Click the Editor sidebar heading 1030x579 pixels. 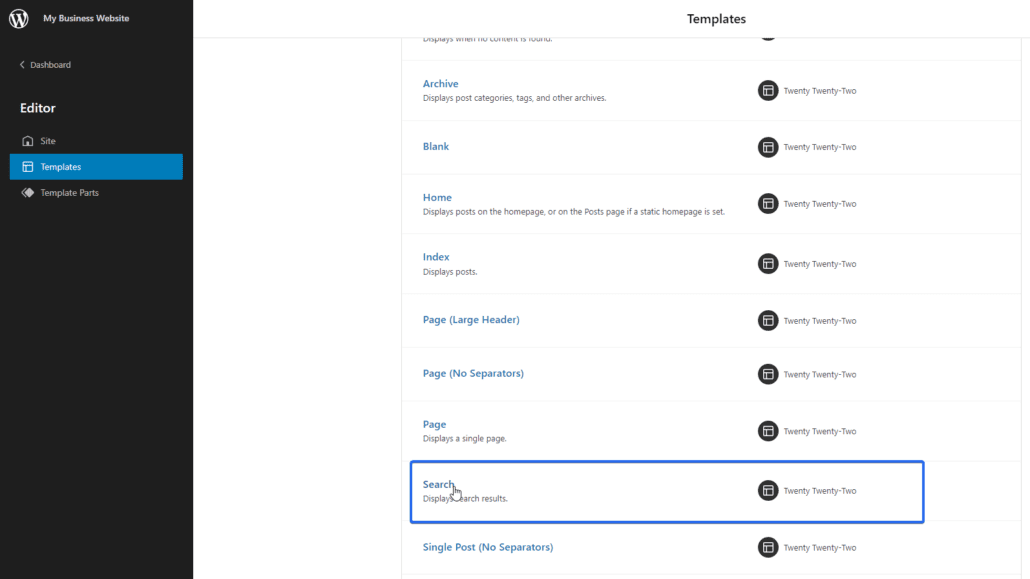37,108
